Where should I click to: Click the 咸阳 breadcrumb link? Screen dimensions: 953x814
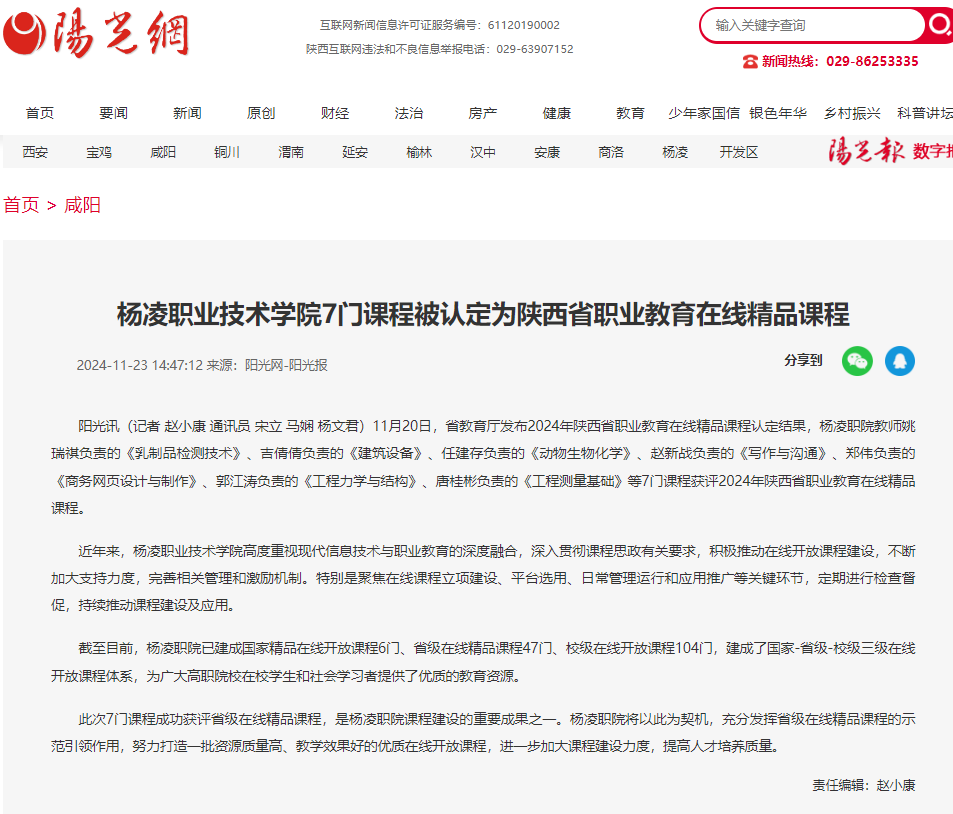pyautogui.click(x=82, y=205)
